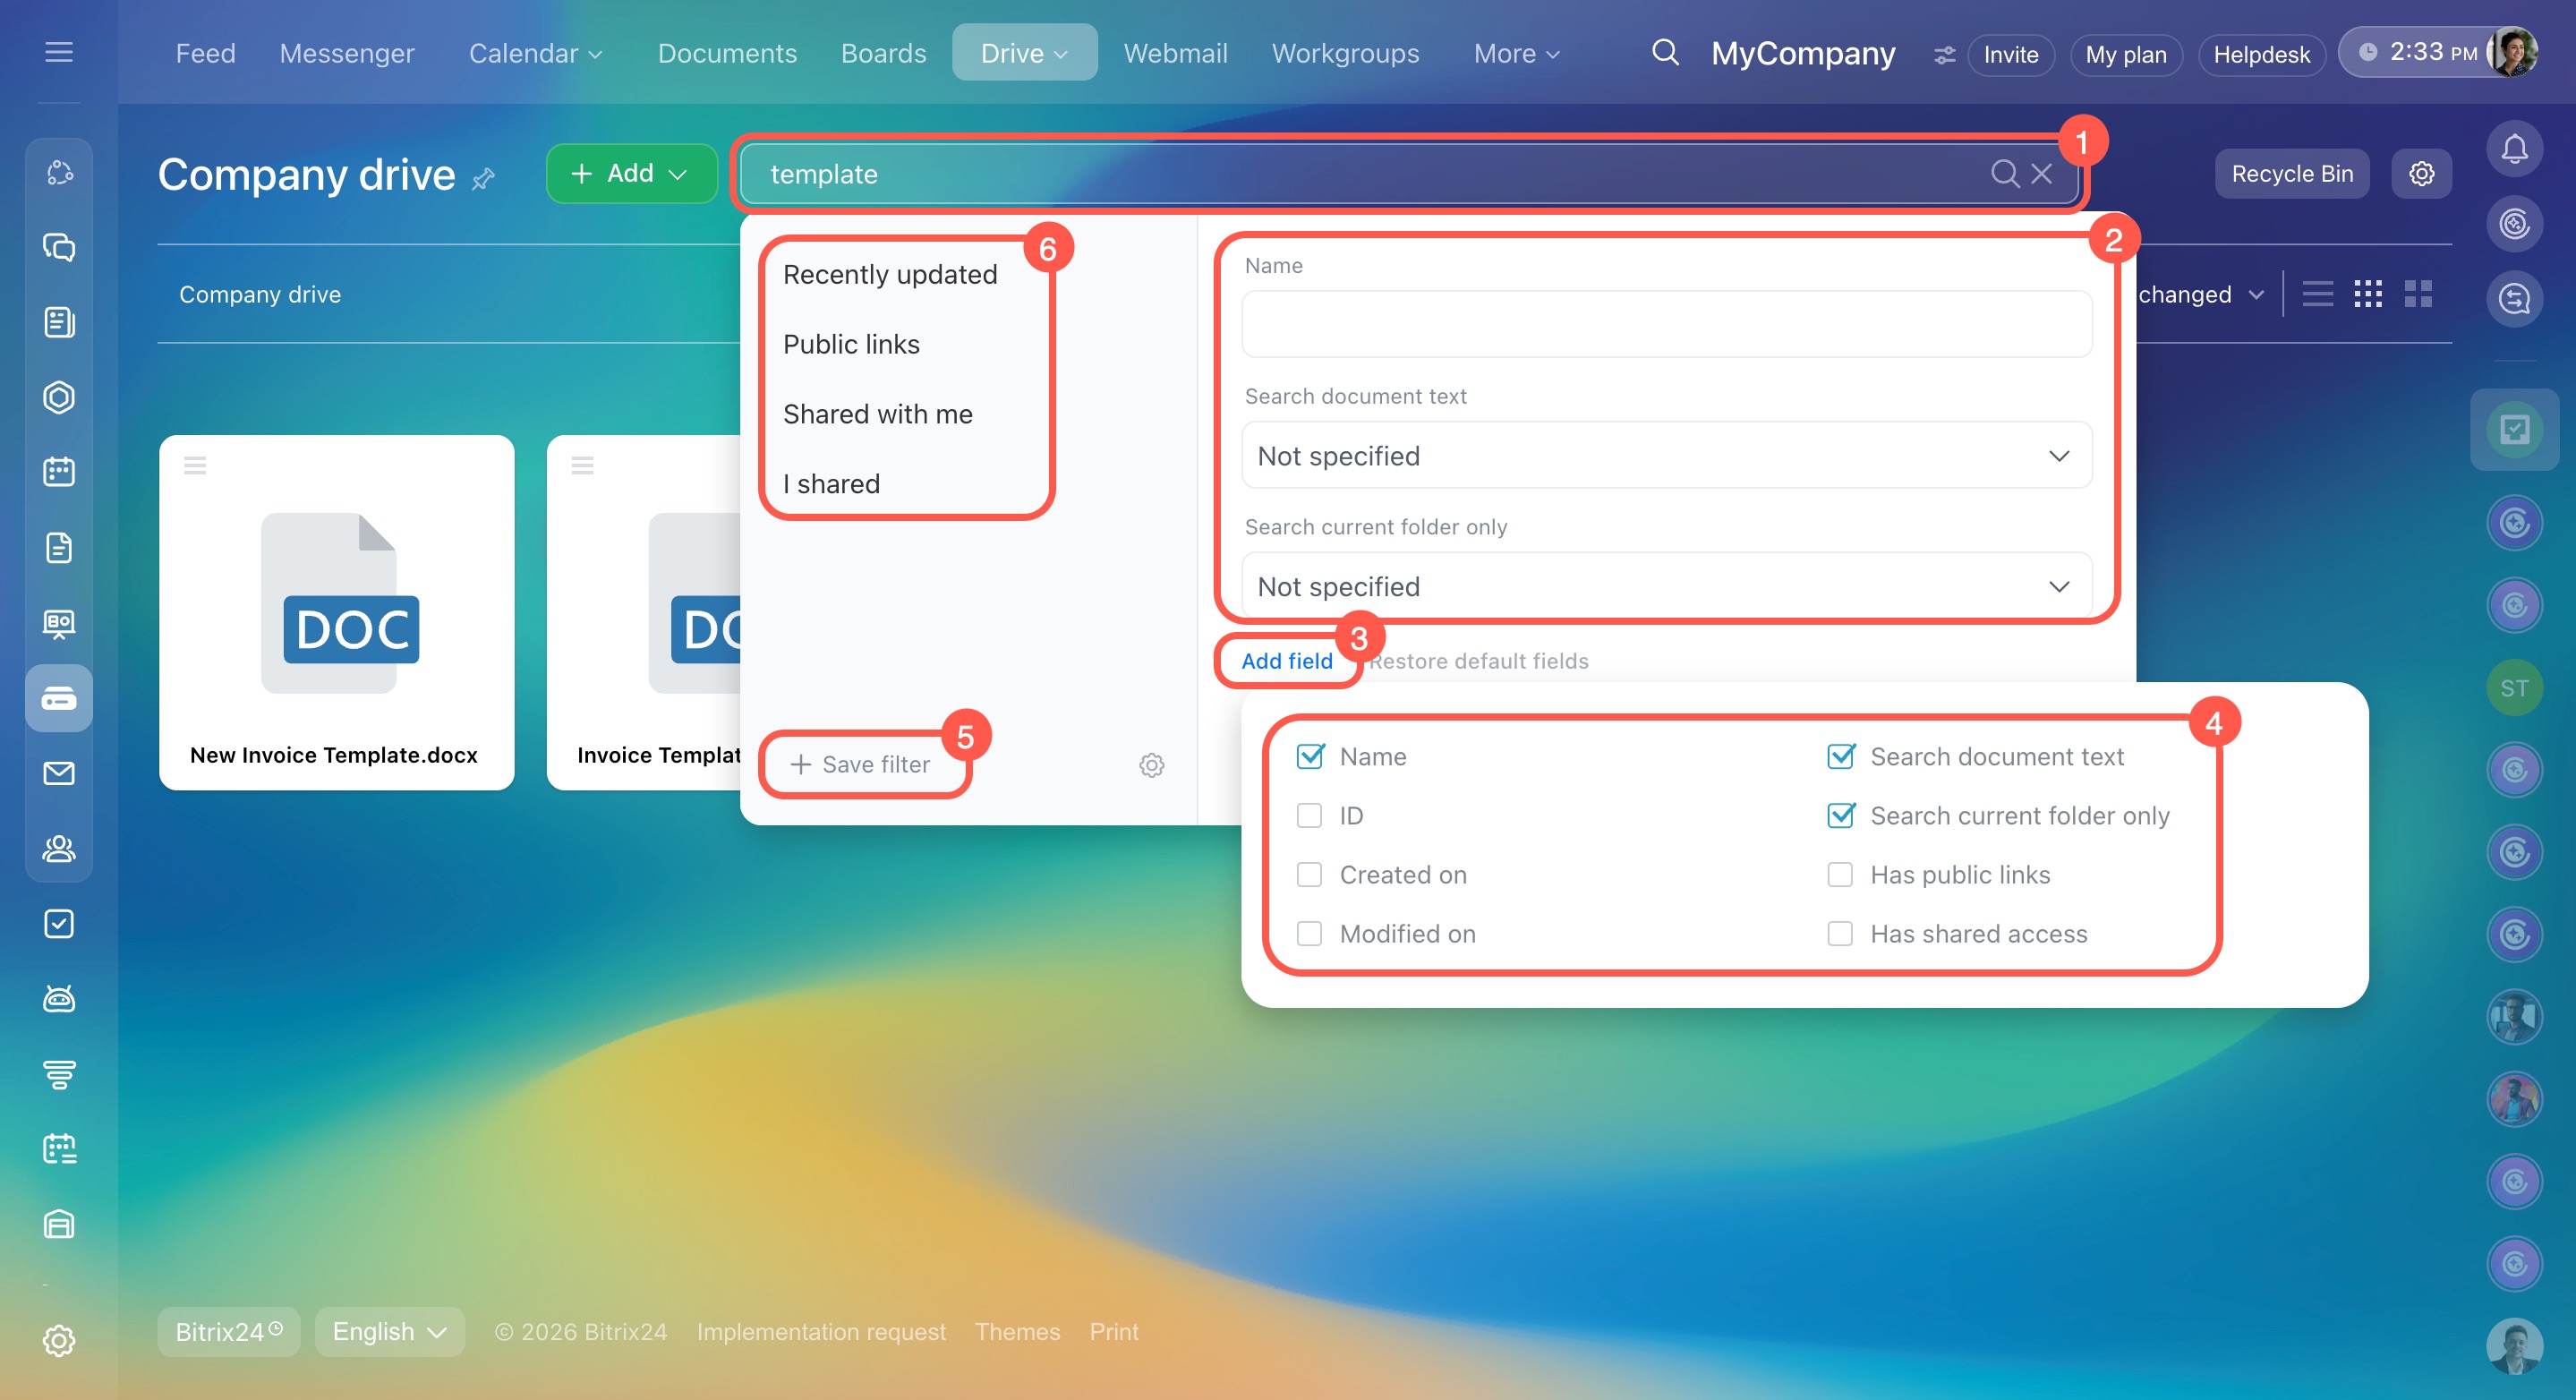The width and height of the screenshot is (2576, 1400).
Task: Switch to list view icon
Action: (x=2317, y=294)
